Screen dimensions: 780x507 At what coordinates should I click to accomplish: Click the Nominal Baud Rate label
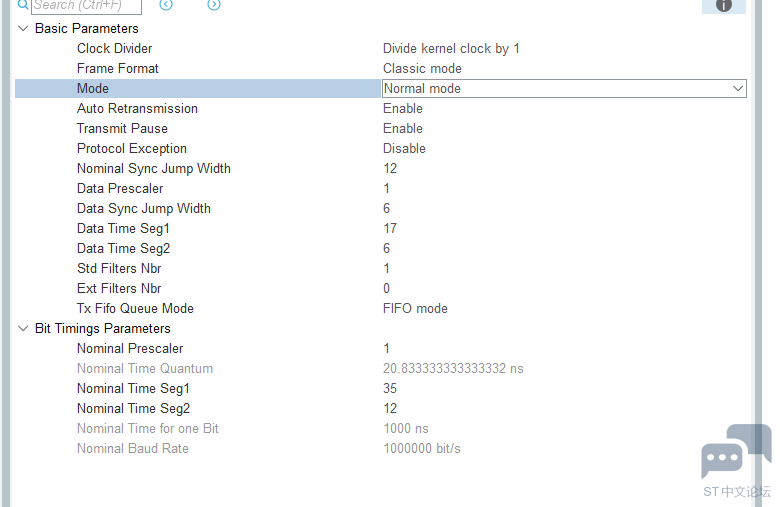[133, 448]
